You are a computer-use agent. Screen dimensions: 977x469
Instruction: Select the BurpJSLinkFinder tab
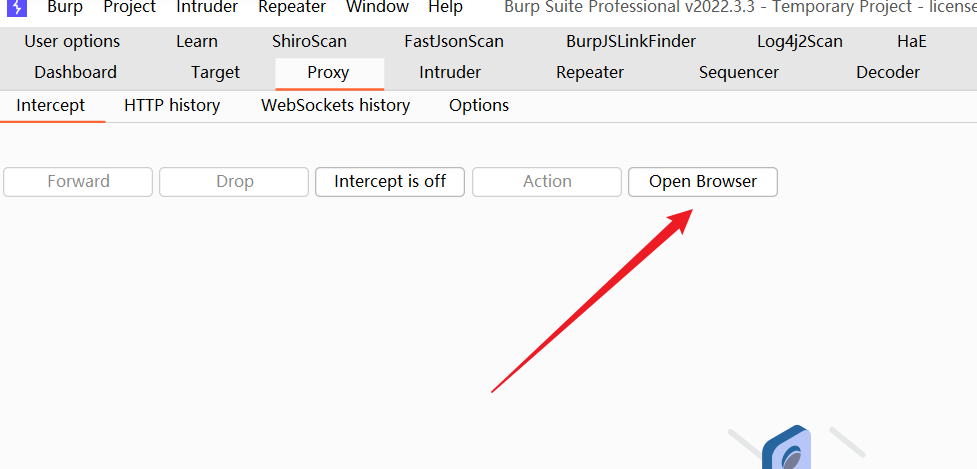coord(631,42)
